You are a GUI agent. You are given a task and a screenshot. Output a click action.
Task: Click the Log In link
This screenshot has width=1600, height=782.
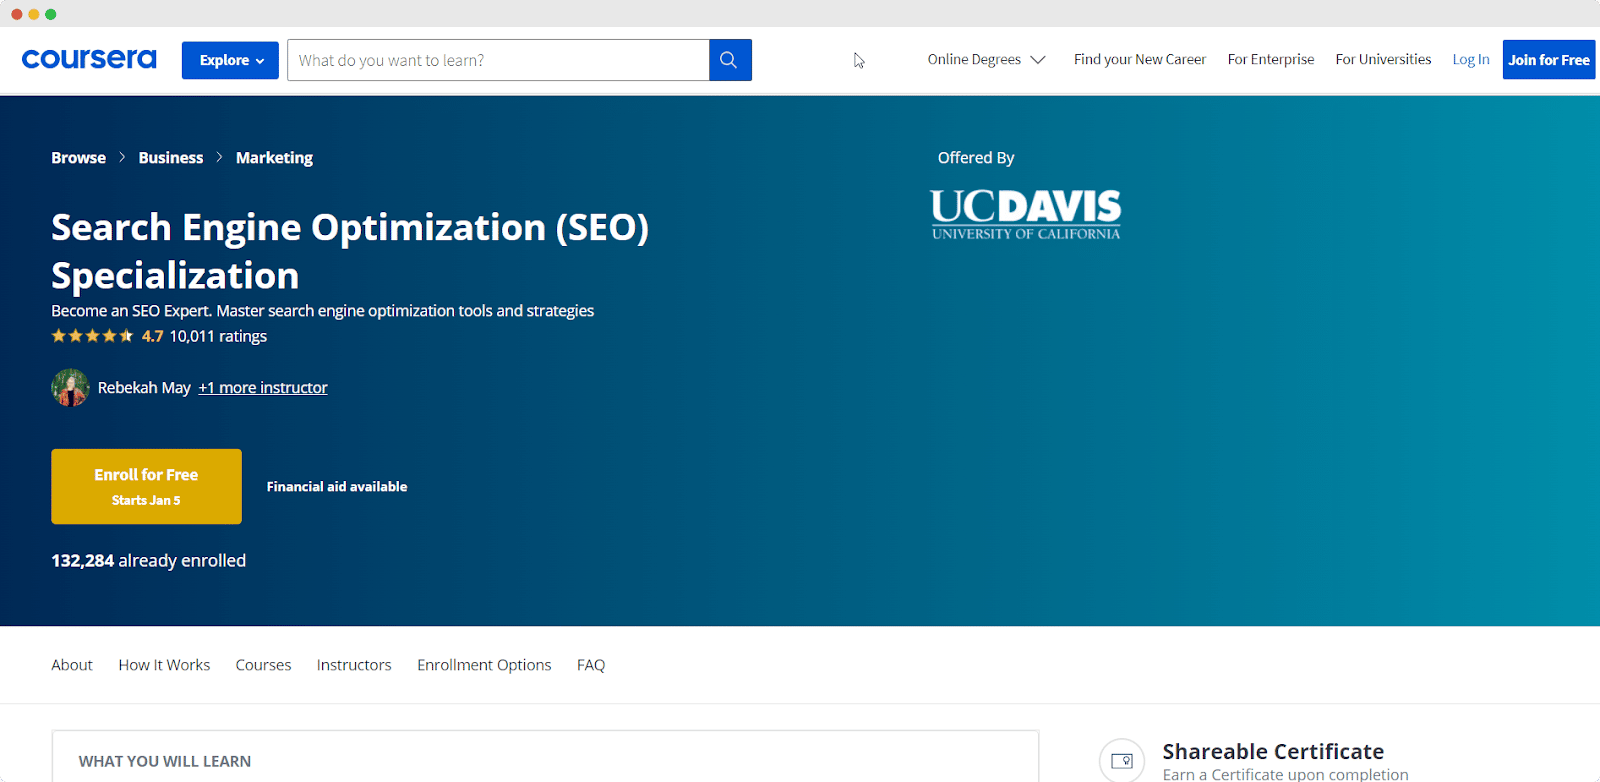click(x=1471, y=60)
